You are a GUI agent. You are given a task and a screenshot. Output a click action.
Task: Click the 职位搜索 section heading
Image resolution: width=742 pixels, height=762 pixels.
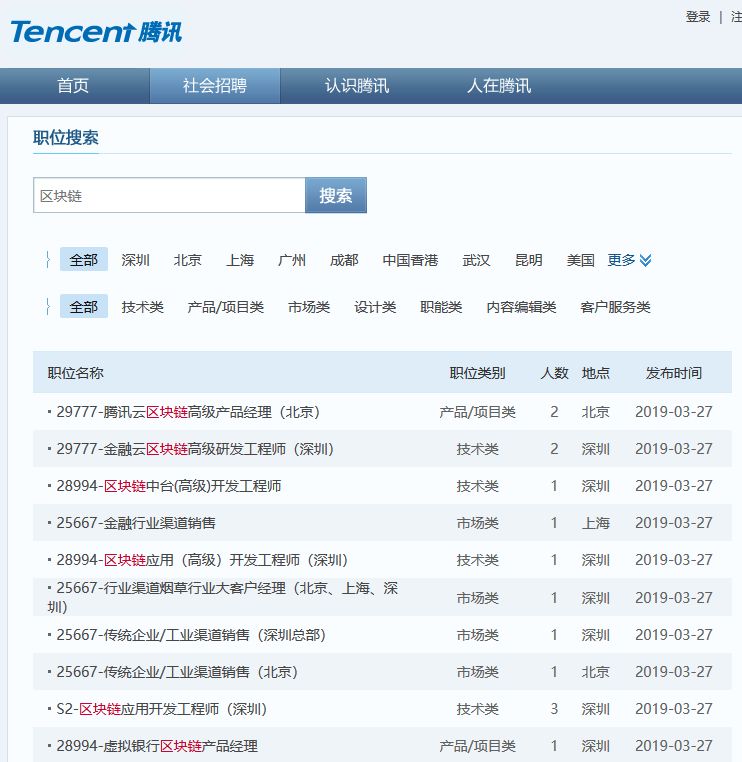[66, 138]
